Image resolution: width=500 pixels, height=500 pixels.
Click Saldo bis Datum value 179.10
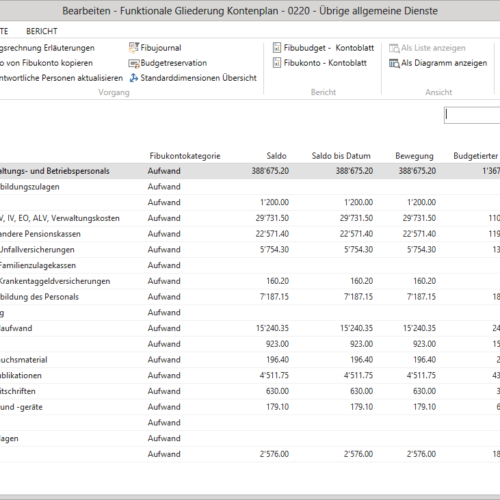tap(361, 407)
